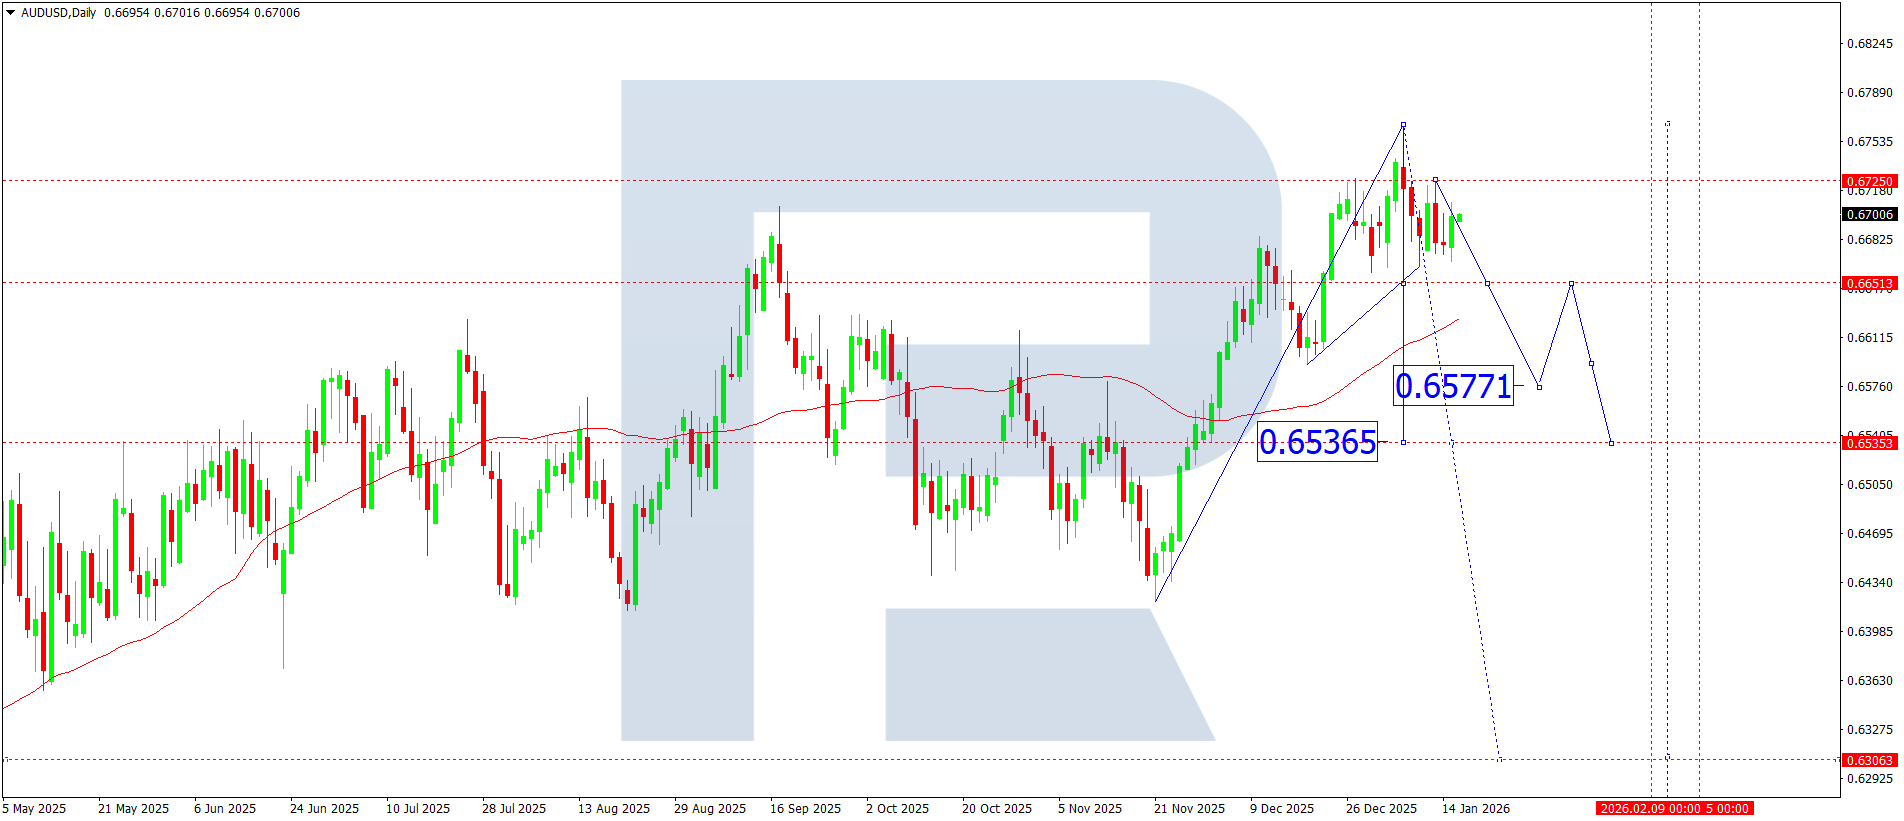Viewport: 1904px width, 821px height.
Task: Click the 0.63630 price scale value
Action: click(x=1869, y=681)
